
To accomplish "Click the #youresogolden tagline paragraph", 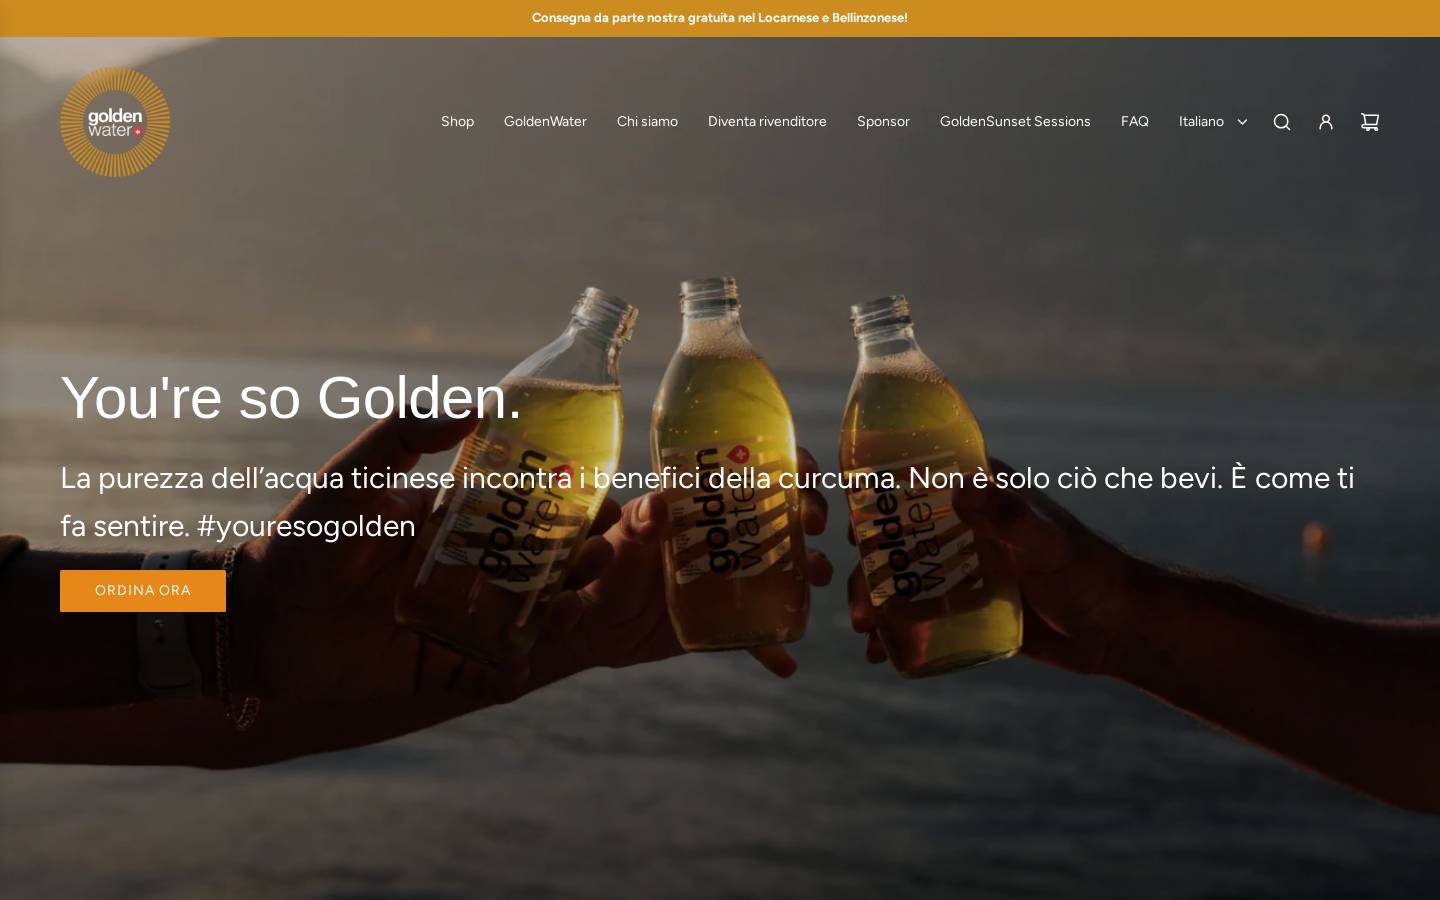I will pos(707,502).
